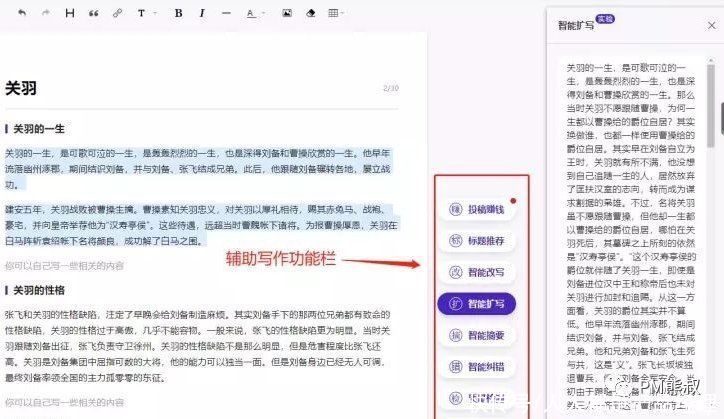Click placeholder text under 关羽的一生 section
The height and width of the screenshot is (419, 724).
click(64, 266)
